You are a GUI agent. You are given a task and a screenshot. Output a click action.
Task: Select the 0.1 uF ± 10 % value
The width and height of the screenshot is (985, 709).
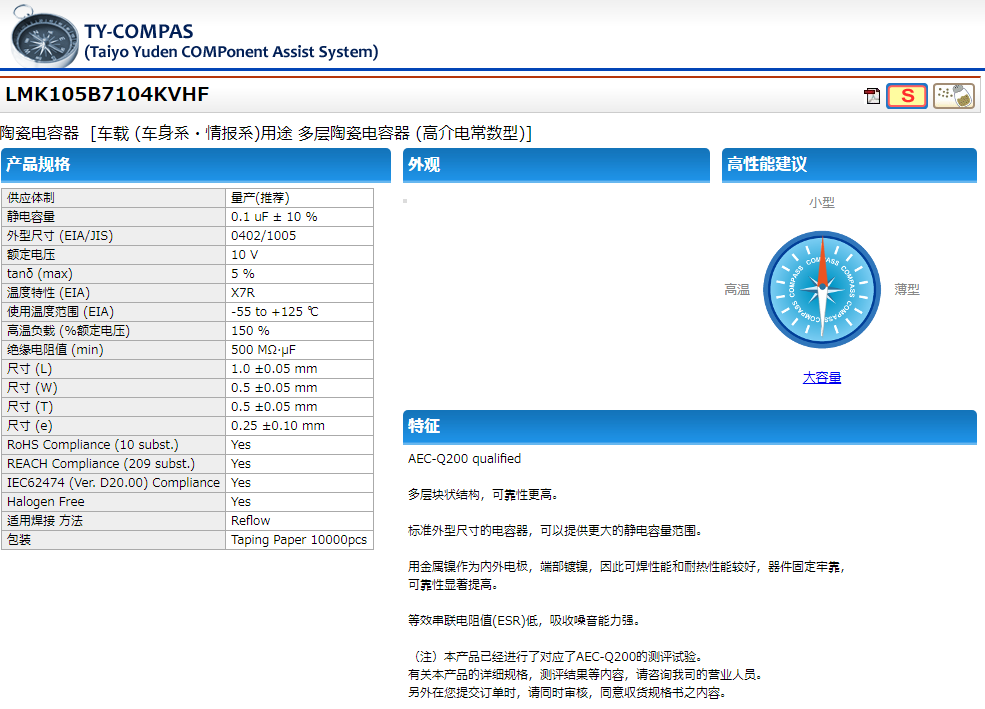click(x=274, y=217)
